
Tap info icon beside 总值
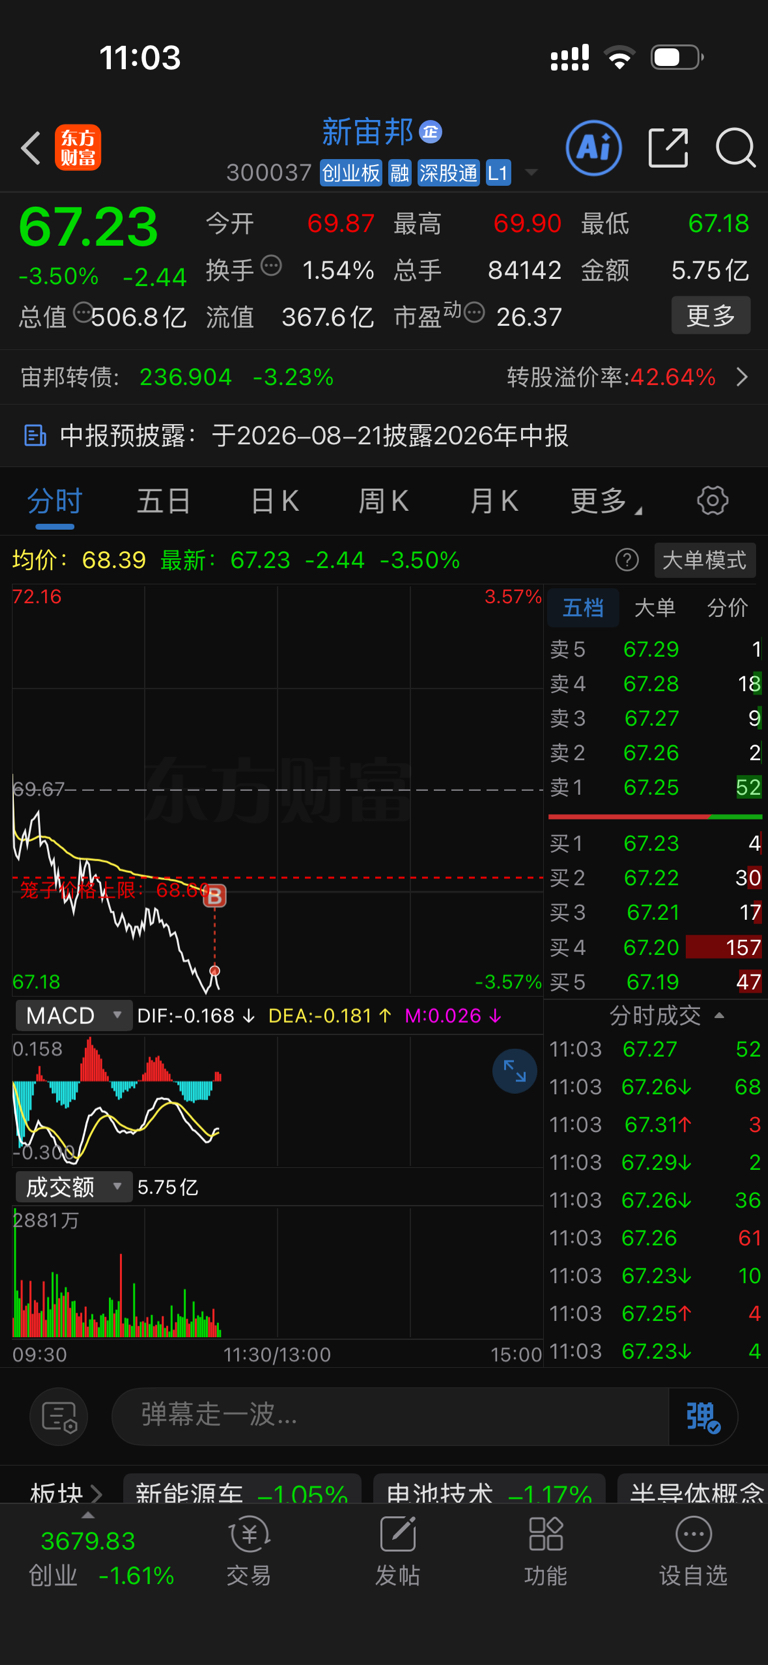(x=83, y=312)
